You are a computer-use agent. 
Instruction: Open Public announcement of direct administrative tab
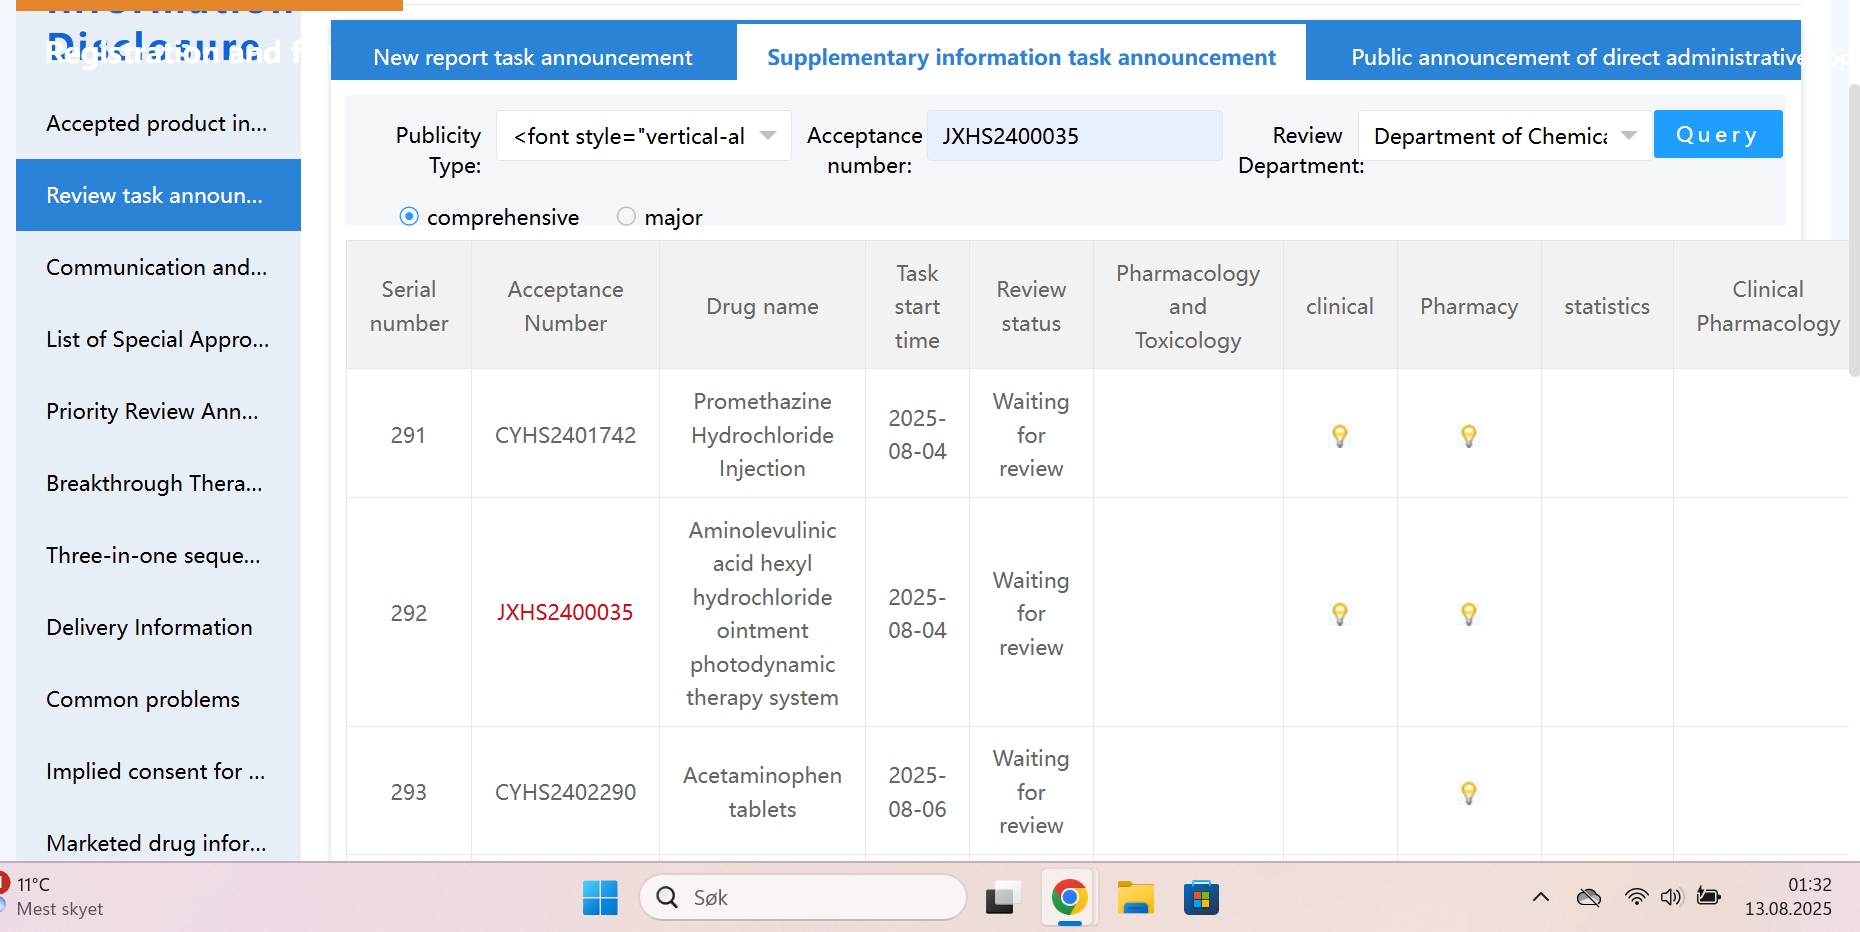1575,57
